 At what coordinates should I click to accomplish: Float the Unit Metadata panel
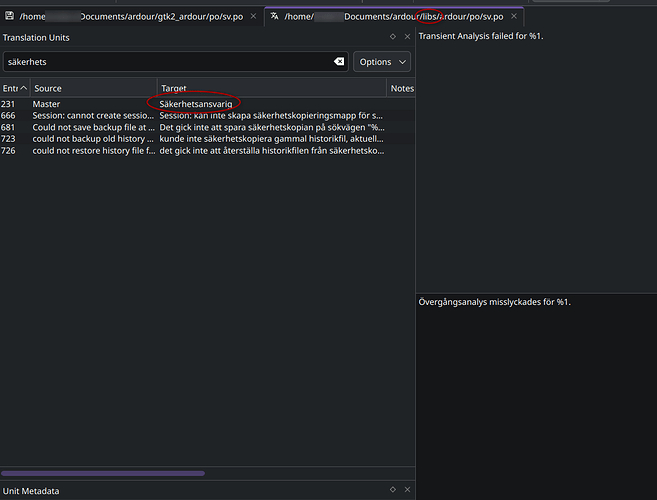[x=393, y=490]
